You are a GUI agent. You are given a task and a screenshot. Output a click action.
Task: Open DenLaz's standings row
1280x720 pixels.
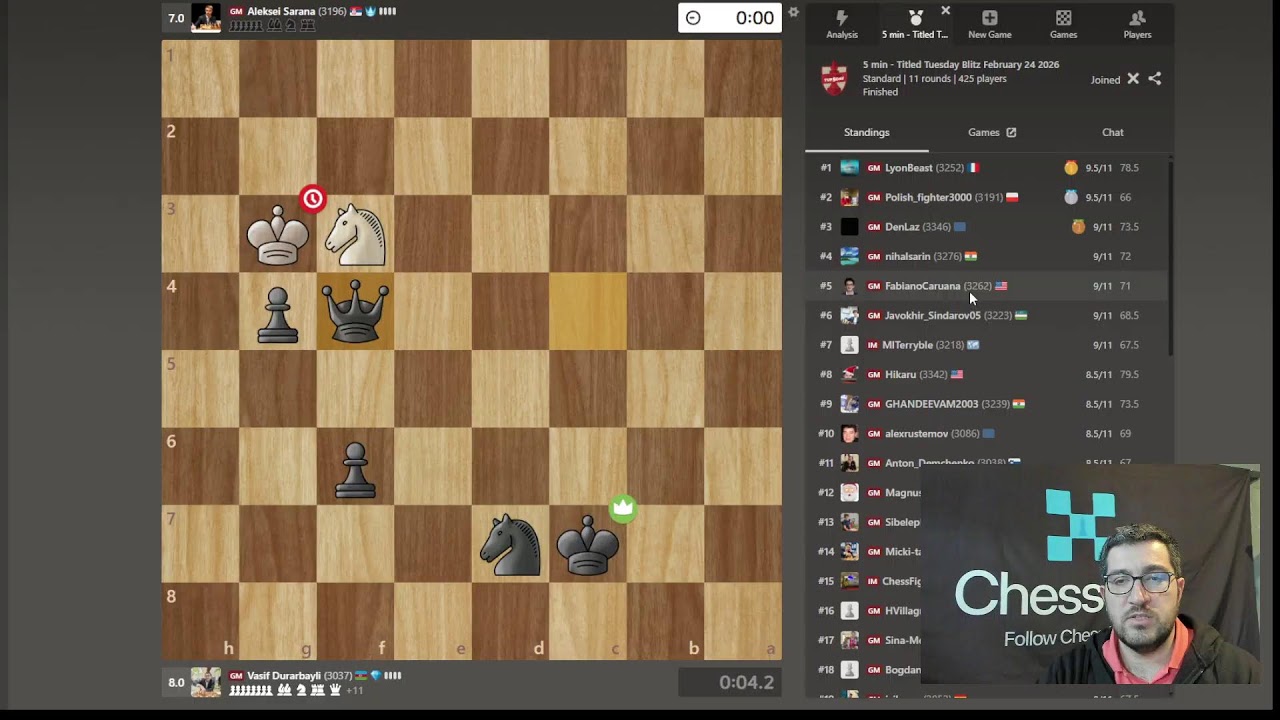986,227
